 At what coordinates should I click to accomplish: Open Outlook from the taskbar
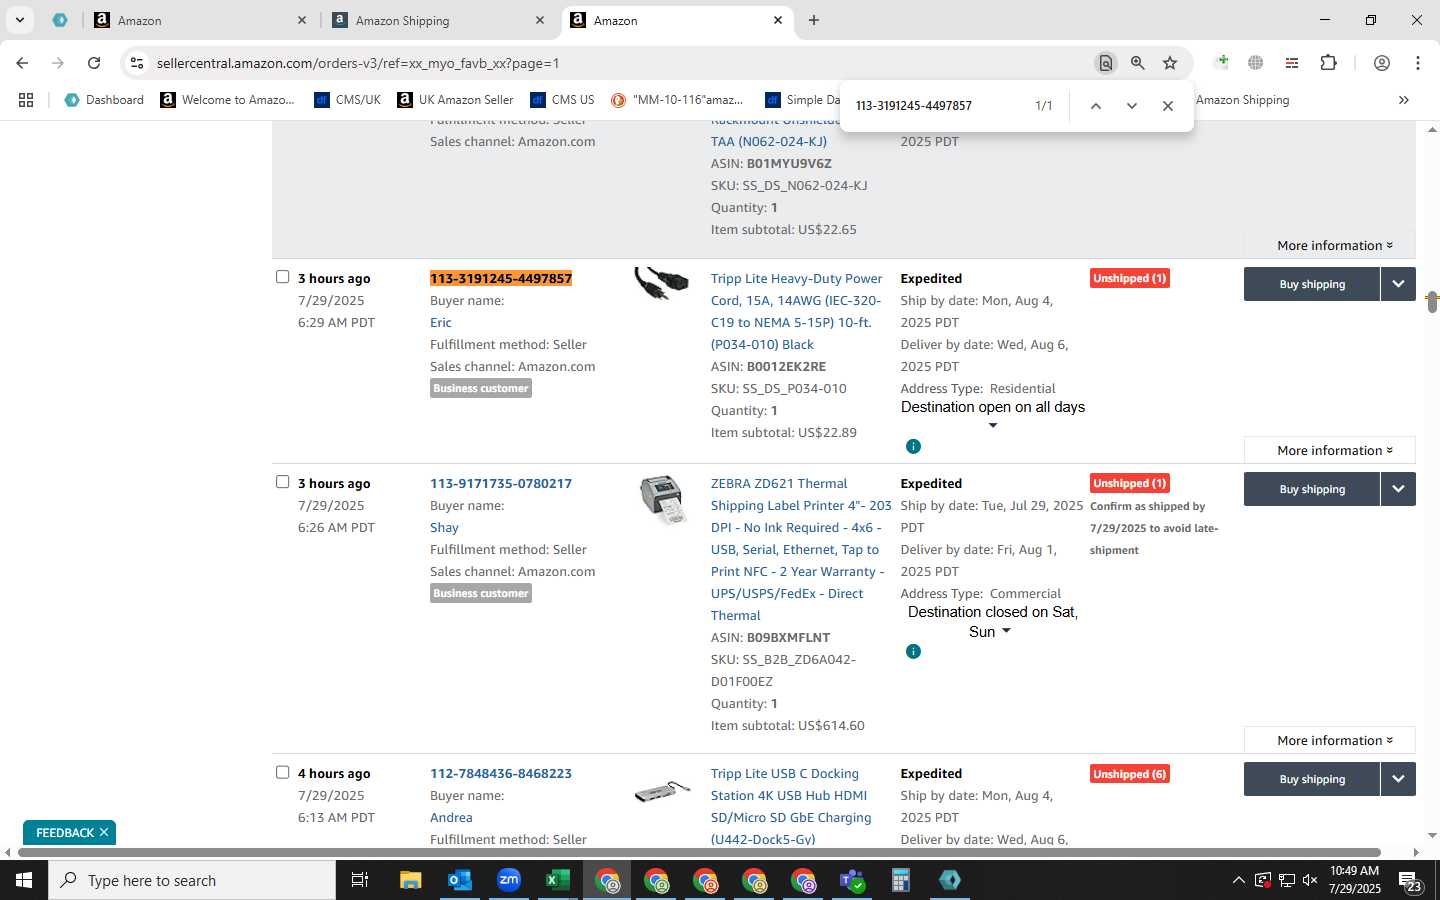459,880
